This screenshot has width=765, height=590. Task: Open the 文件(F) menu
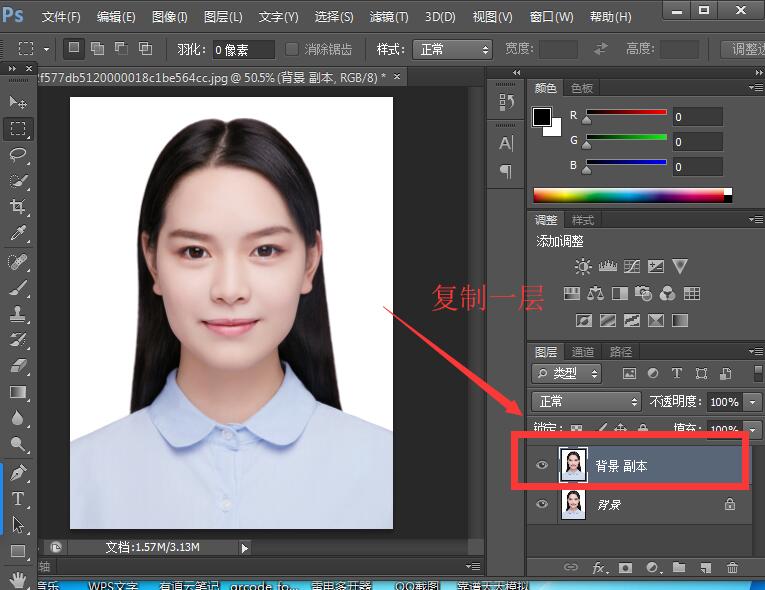pyautogui.click(x=61, y=17)
